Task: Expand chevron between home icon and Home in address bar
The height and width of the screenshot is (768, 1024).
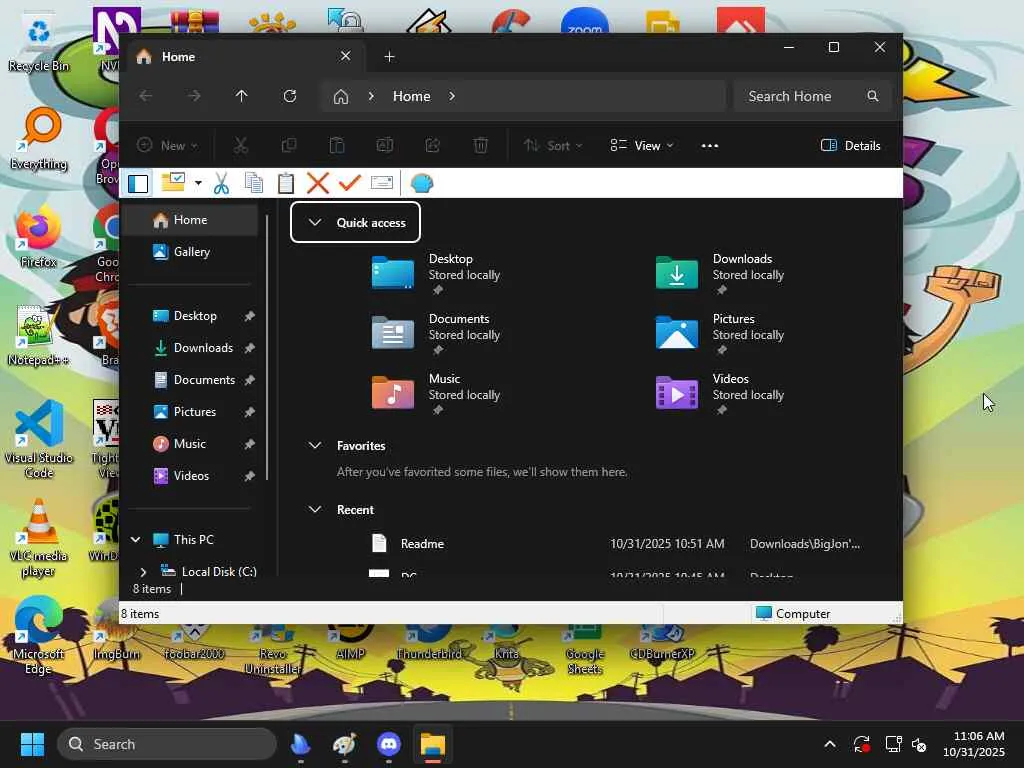Action: (371, 96)
